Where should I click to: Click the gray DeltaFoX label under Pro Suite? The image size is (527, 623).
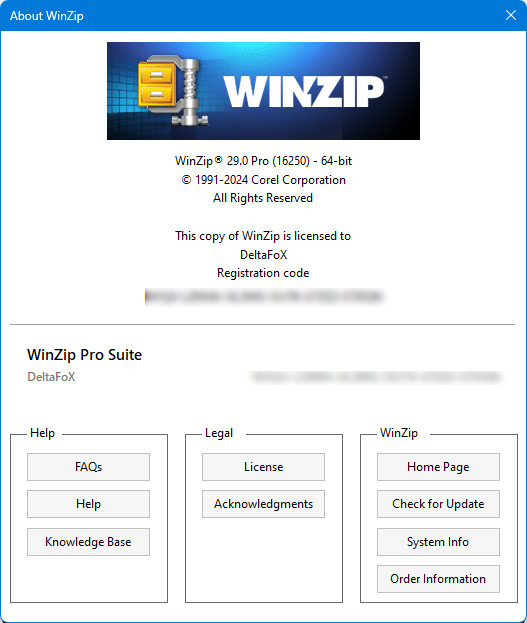click(51, 377)
